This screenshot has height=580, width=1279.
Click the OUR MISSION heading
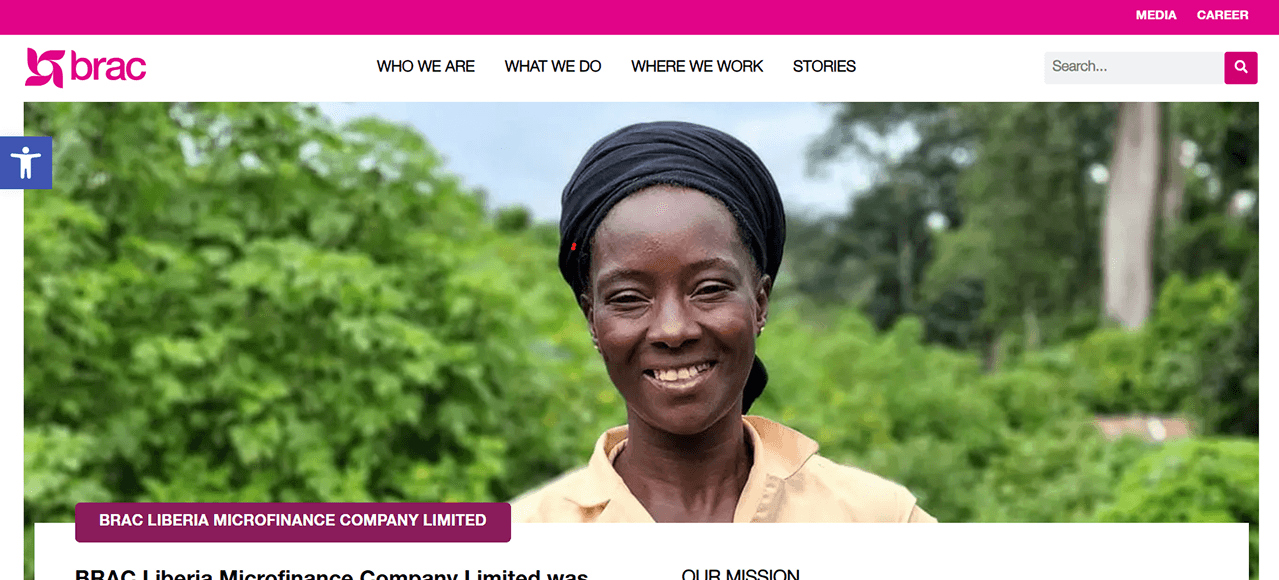740,574
